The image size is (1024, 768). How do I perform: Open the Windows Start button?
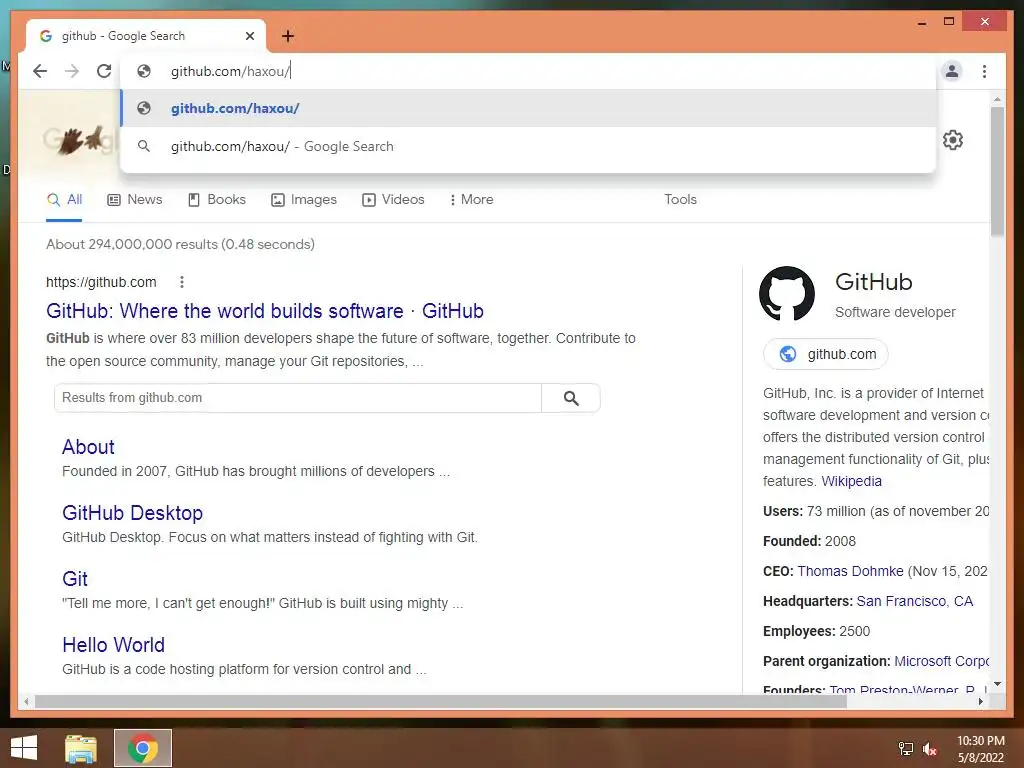[x=24, y=748]
